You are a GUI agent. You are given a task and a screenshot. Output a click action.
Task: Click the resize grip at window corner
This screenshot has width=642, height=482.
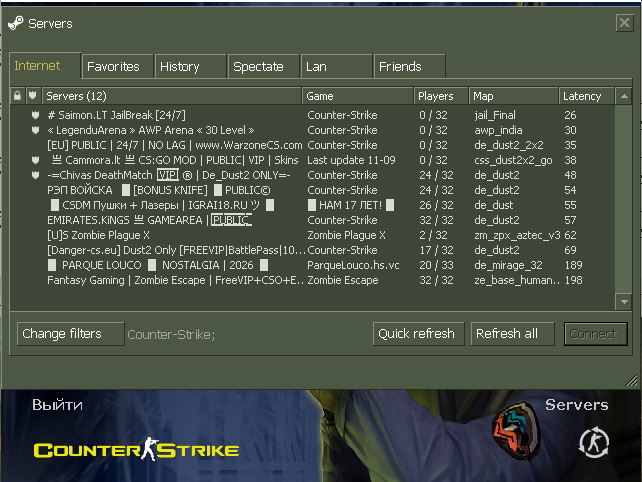click(631, 380)
